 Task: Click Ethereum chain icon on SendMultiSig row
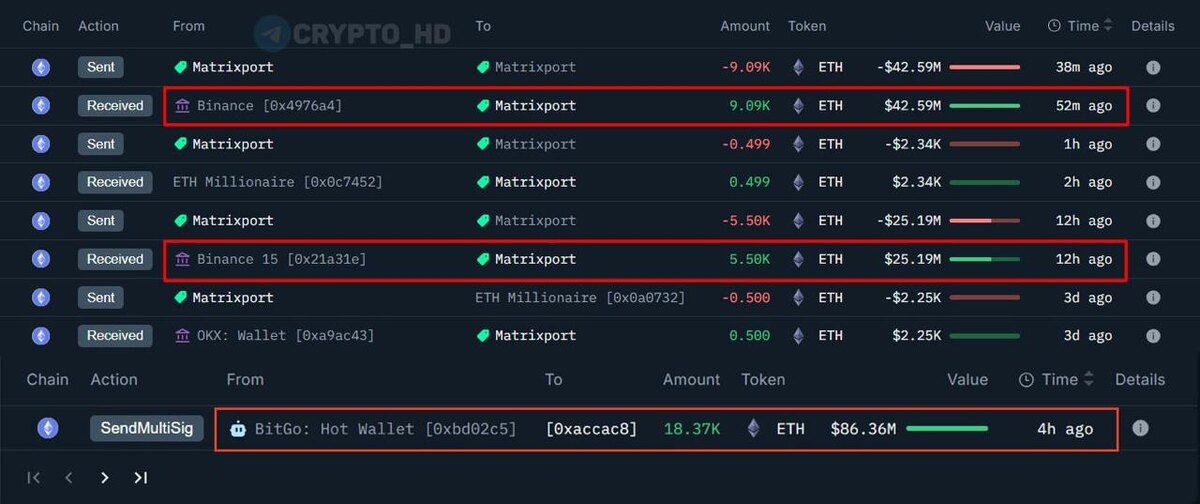click(x=47, y=428)
